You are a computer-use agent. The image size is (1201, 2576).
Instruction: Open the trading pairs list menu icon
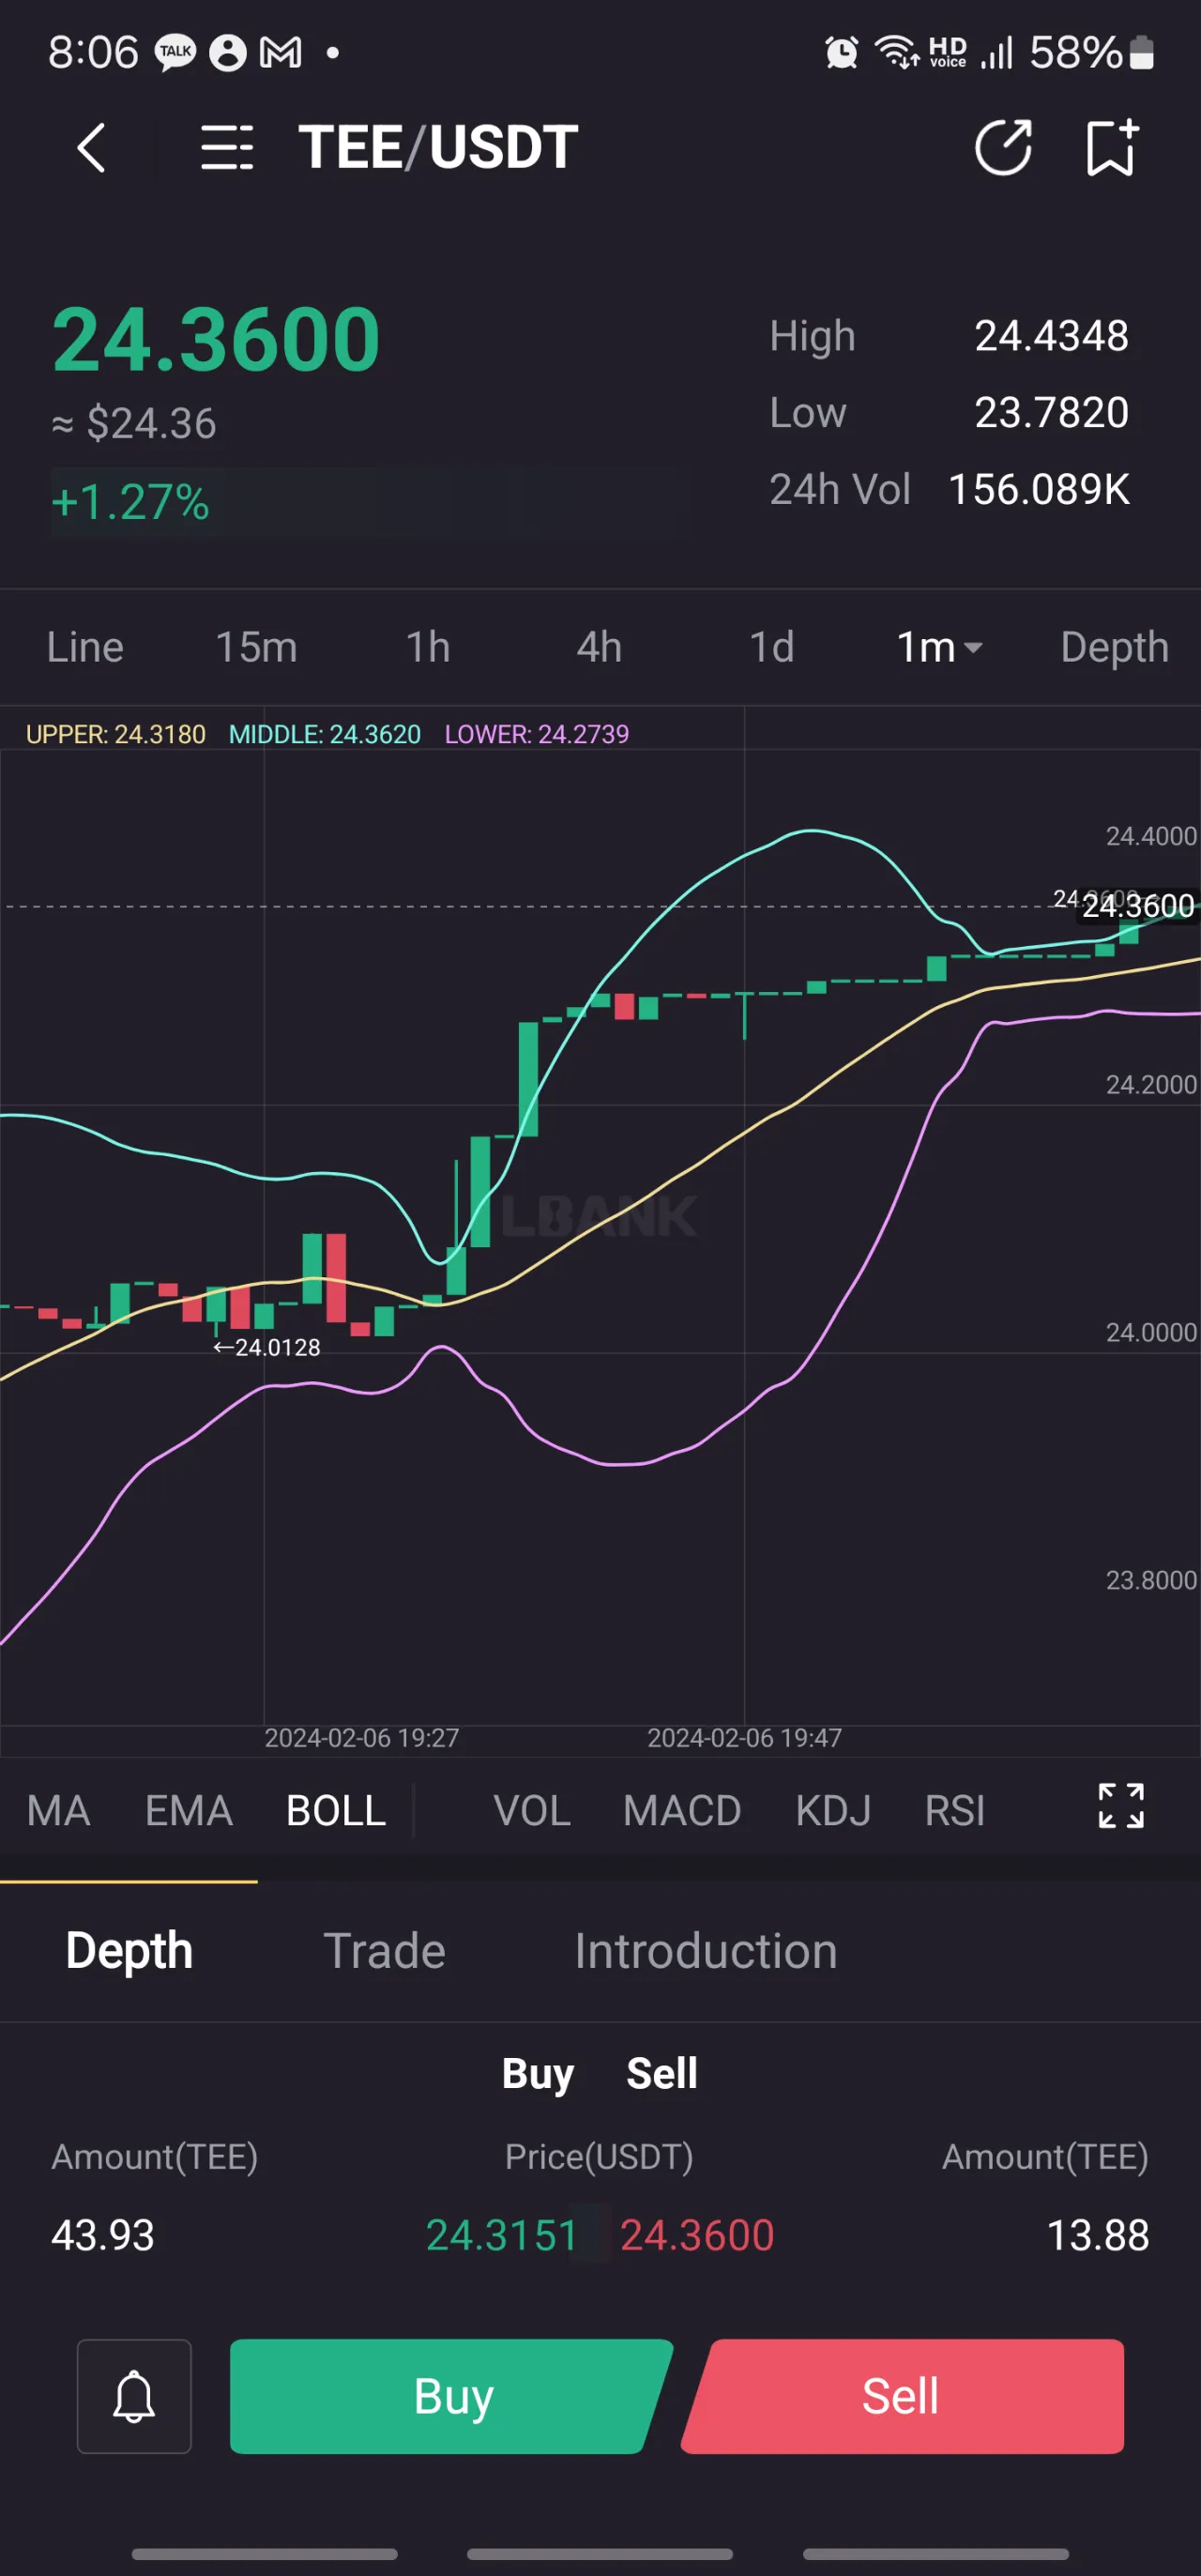pyautogui.click(x=227, y=148)
